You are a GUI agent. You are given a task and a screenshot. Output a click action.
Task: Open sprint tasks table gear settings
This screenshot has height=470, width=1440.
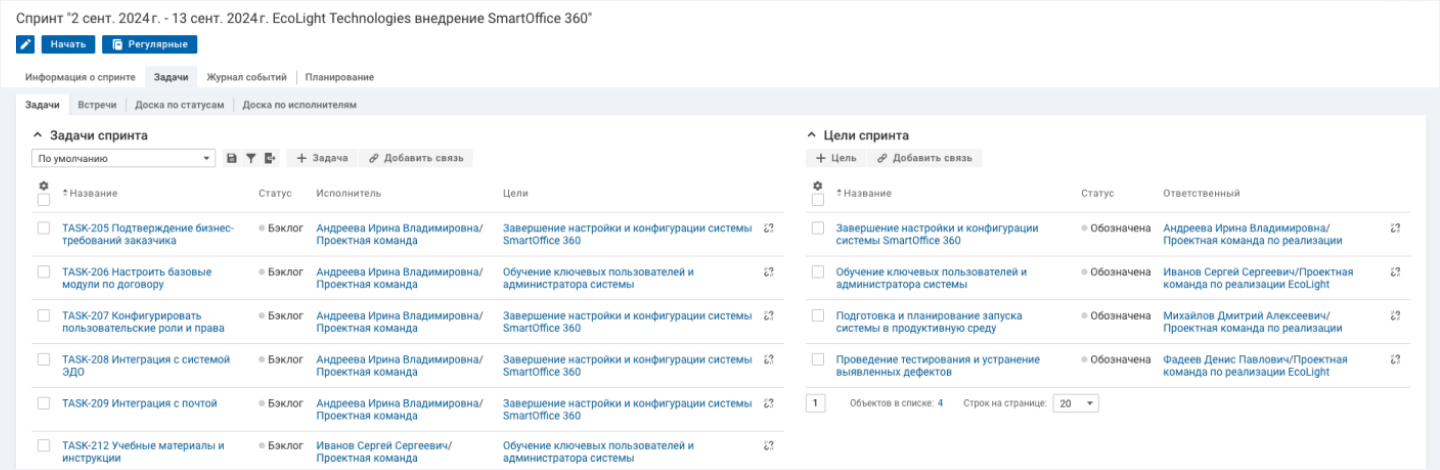43,185
